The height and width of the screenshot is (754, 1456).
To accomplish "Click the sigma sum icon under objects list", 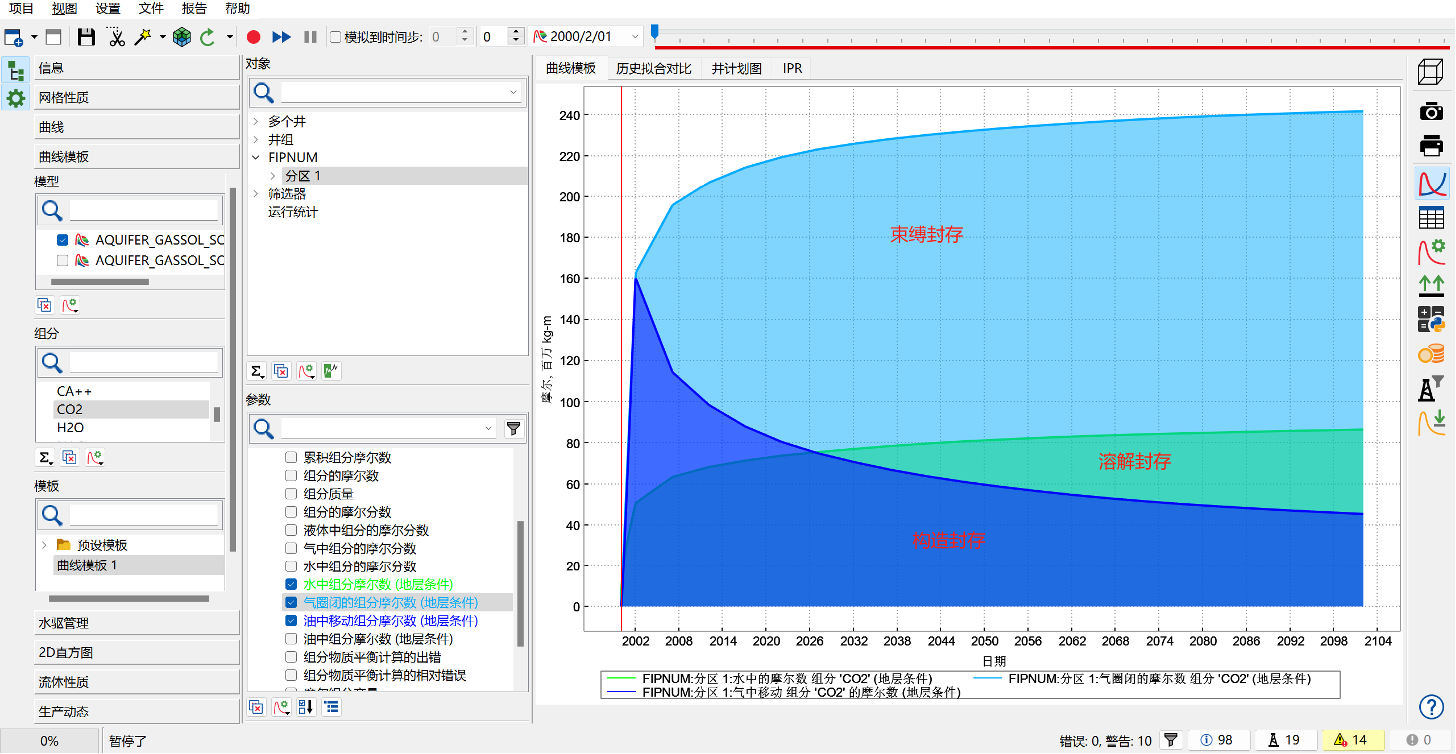I will click(257, 371).
